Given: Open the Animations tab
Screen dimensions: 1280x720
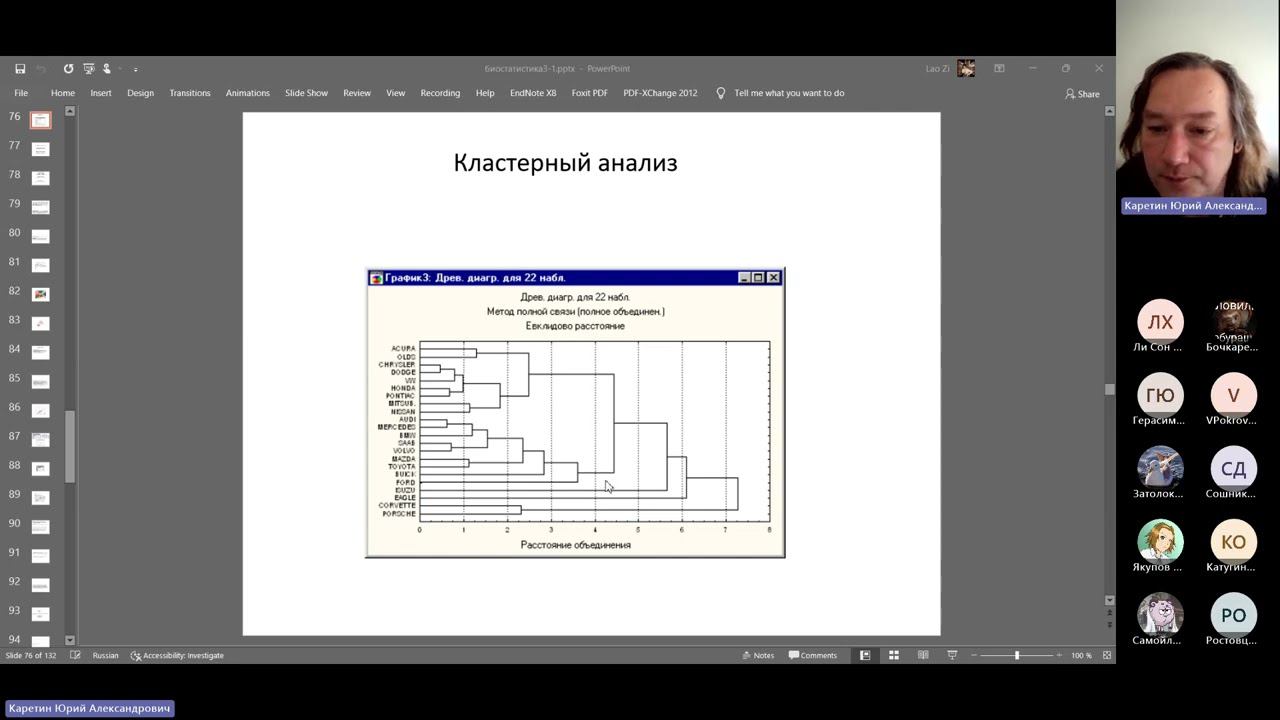Looking at the screenshot, I should (248, 93).
